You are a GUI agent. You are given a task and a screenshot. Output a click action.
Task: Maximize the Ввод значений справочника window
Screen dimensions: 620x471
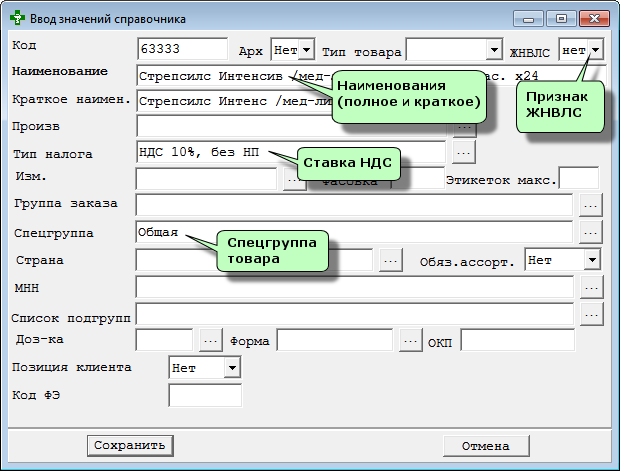pyautogui.click(x=561, y=19)
